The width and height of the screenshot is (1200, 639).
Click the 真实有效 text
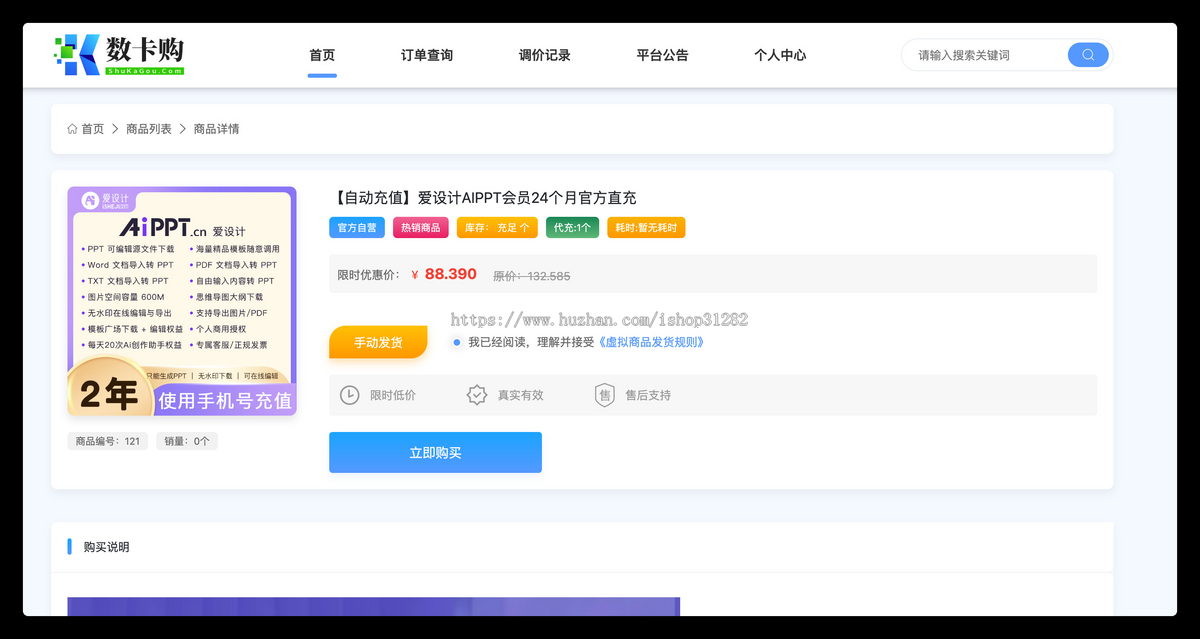(x=521, y=395)
